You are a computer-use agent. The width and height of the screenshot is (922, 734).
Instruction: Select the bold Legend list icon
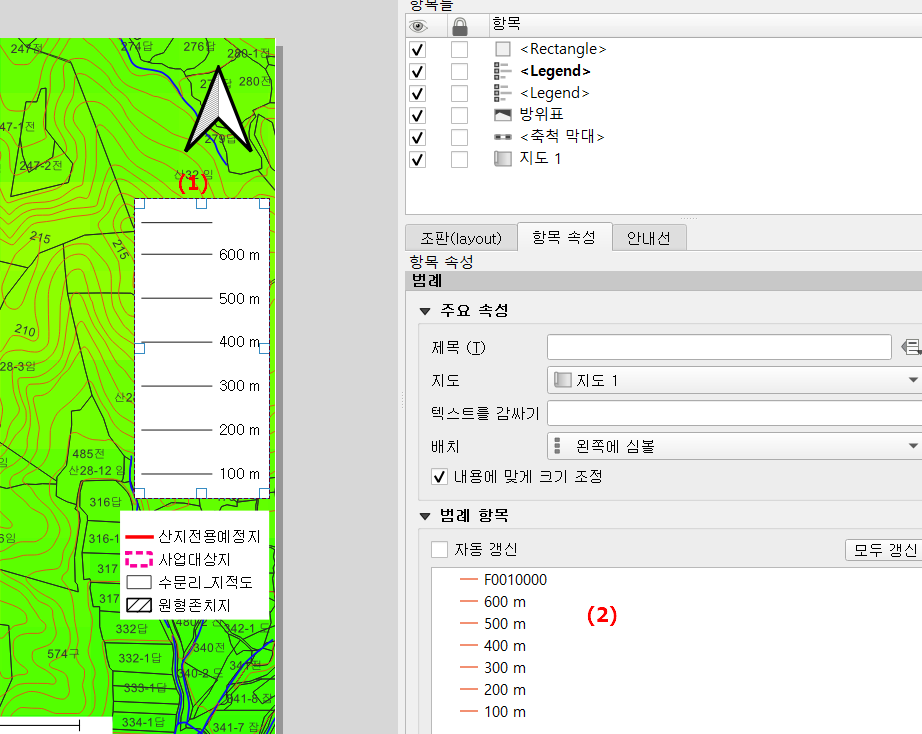503,71
